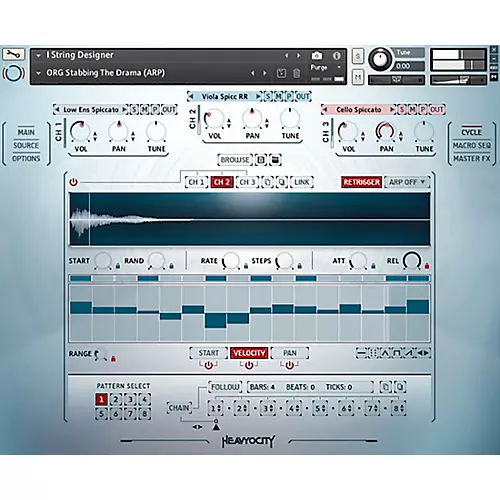
Task: Mute channel 1 Low Ens Spiccato
Action: pyautogui.click(x=145, y=110)
